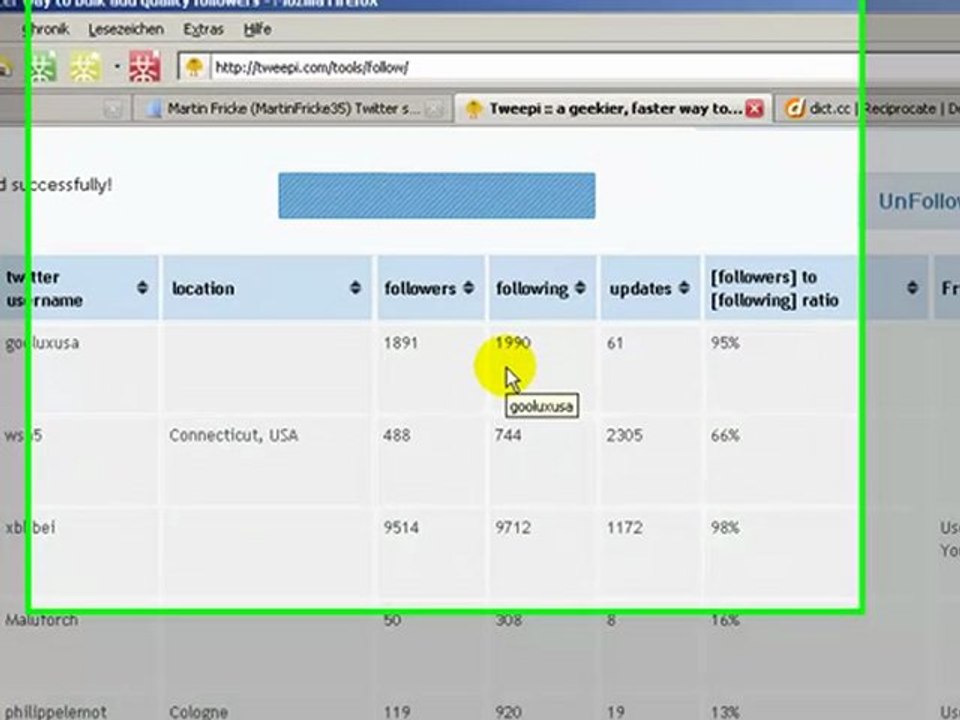
Task: Click the 16% ratio cell
Action: click(725, 620)
